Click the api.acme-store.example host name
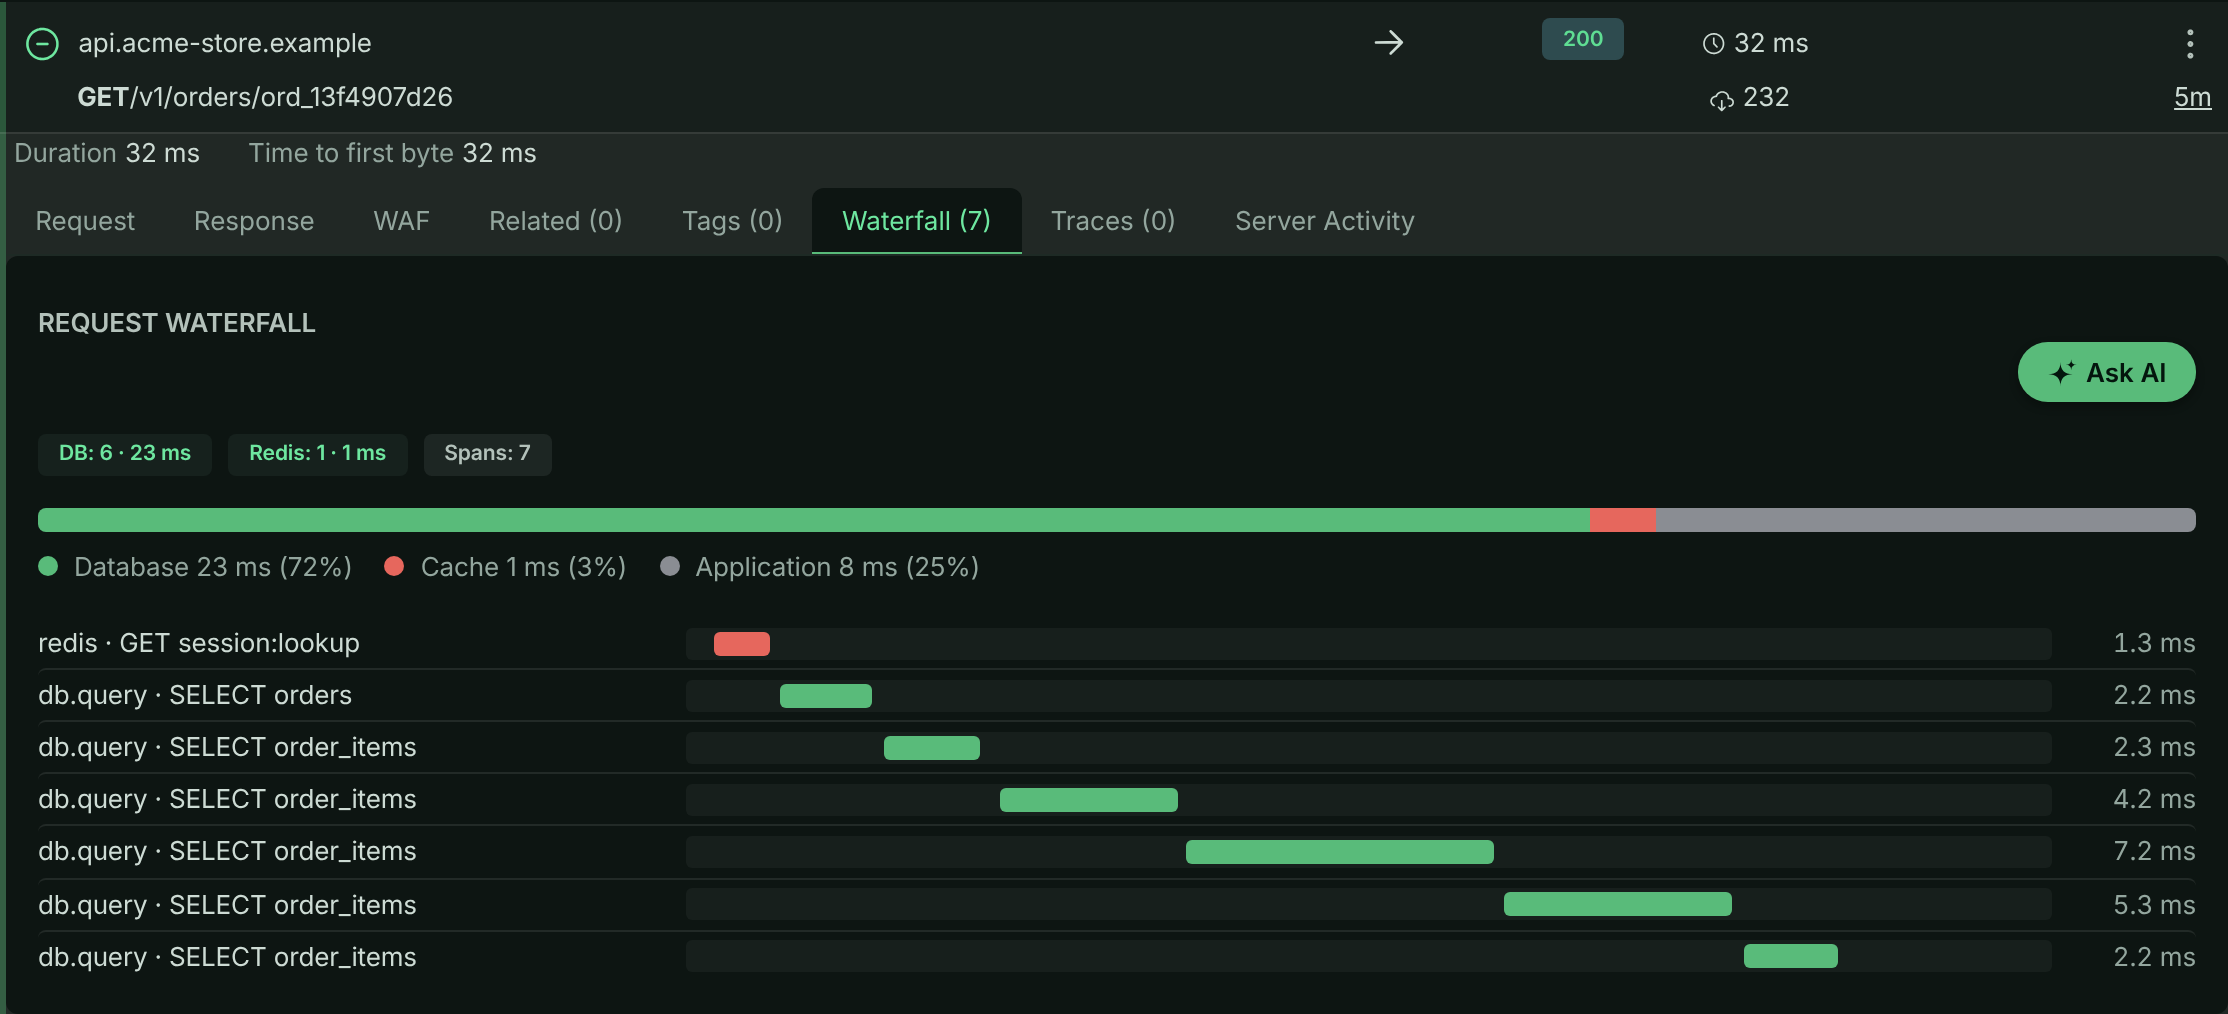2228x1014 pixels. [225, 43]
